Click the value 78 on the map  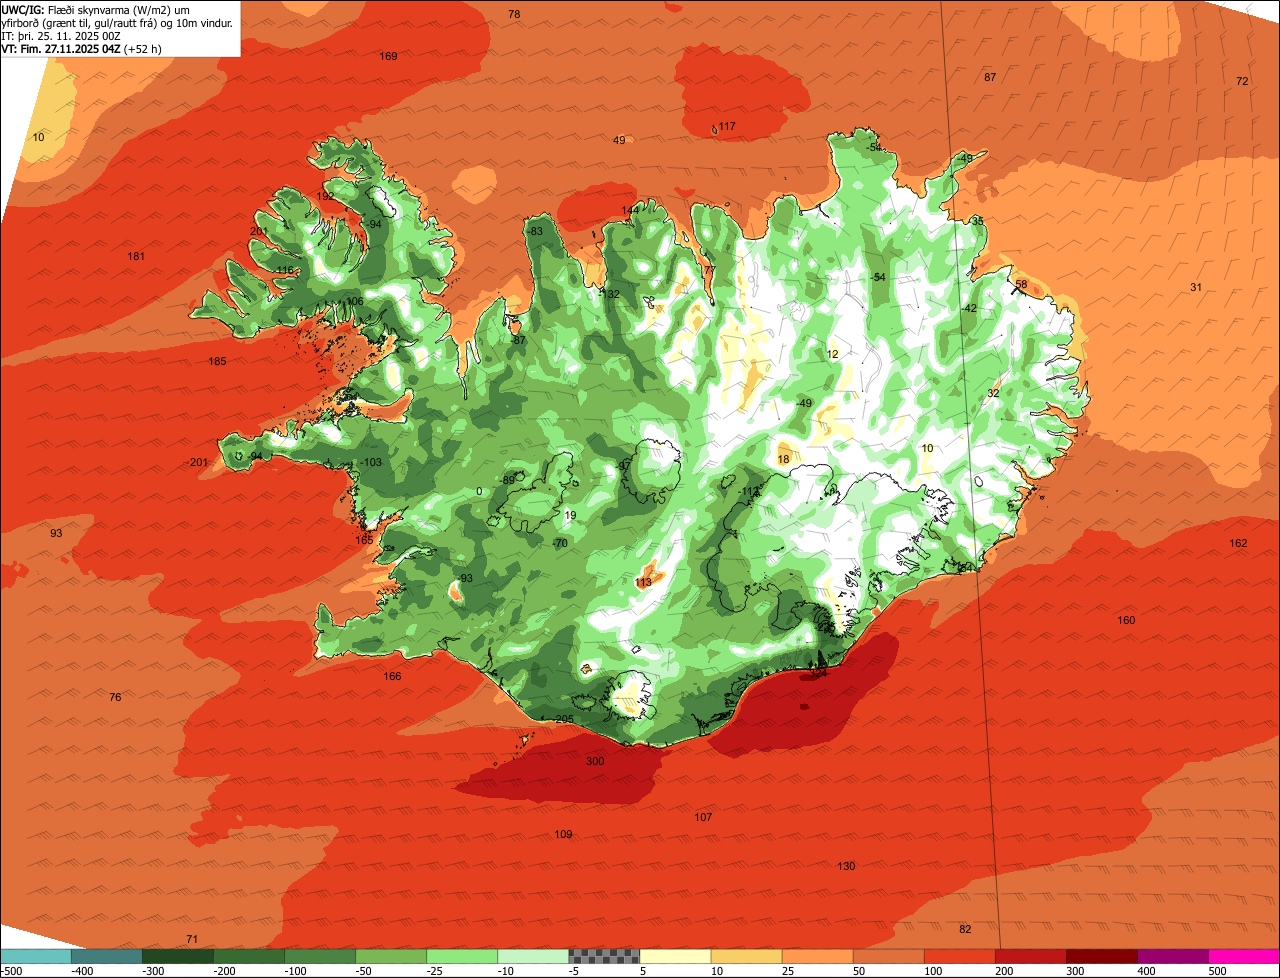coord(514,14)
